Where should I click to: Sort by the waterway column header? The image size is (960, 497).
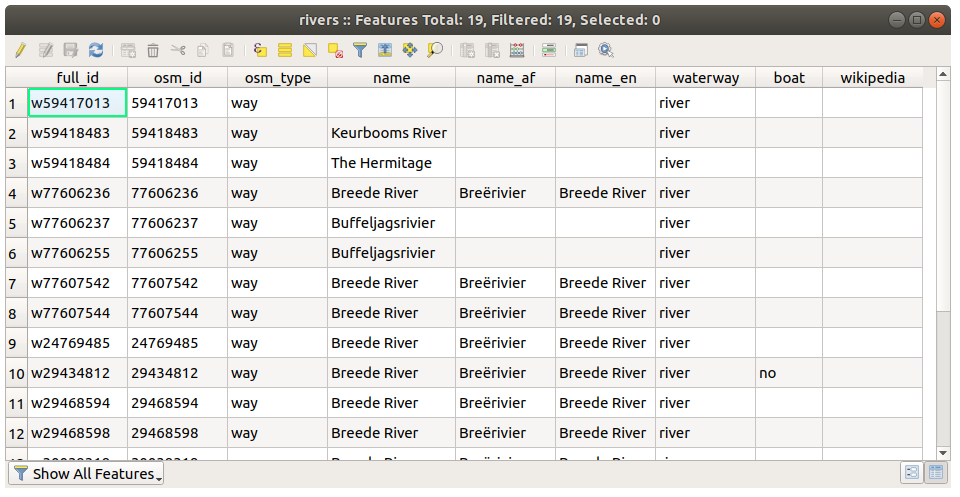[x=705, y=78]
